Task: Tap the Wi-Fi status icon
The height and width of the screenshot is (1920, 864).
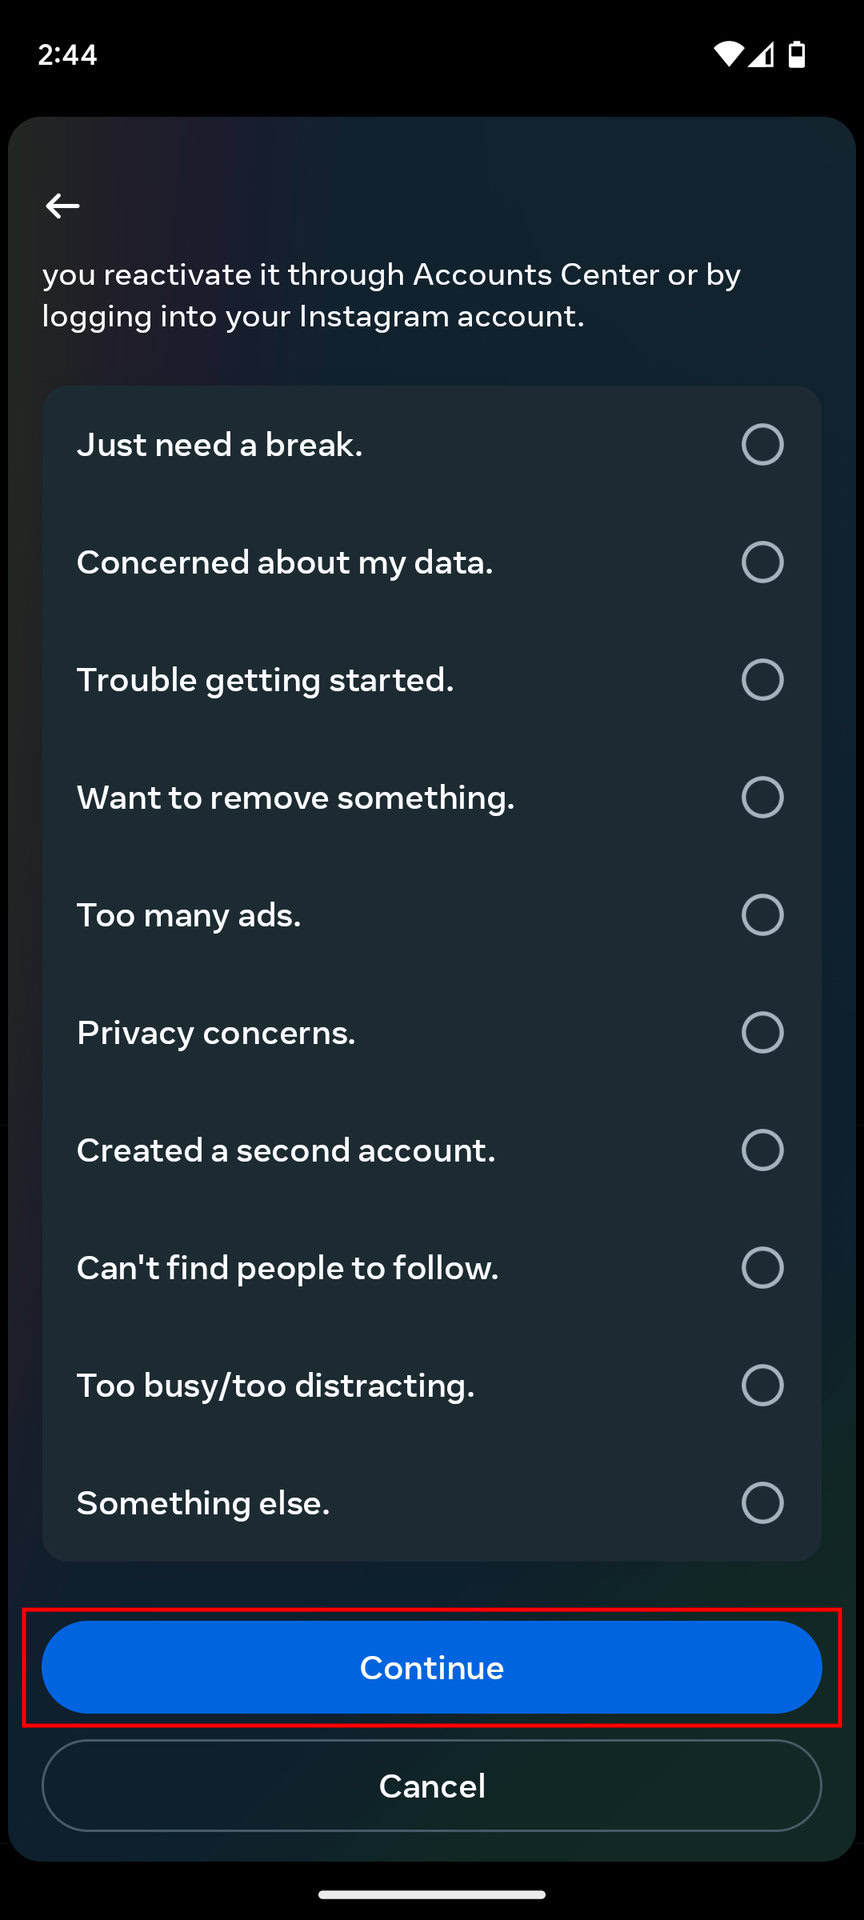Action: point(728,54)
